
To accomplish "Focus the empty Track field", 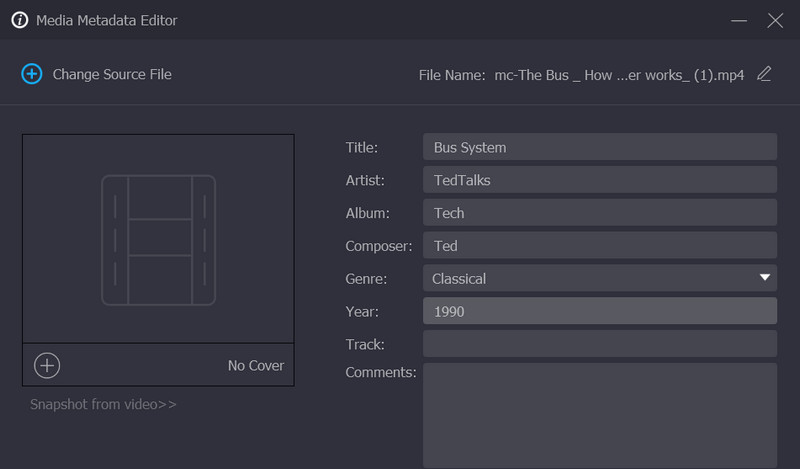I will pyautogui.click(x=599, y=344).
